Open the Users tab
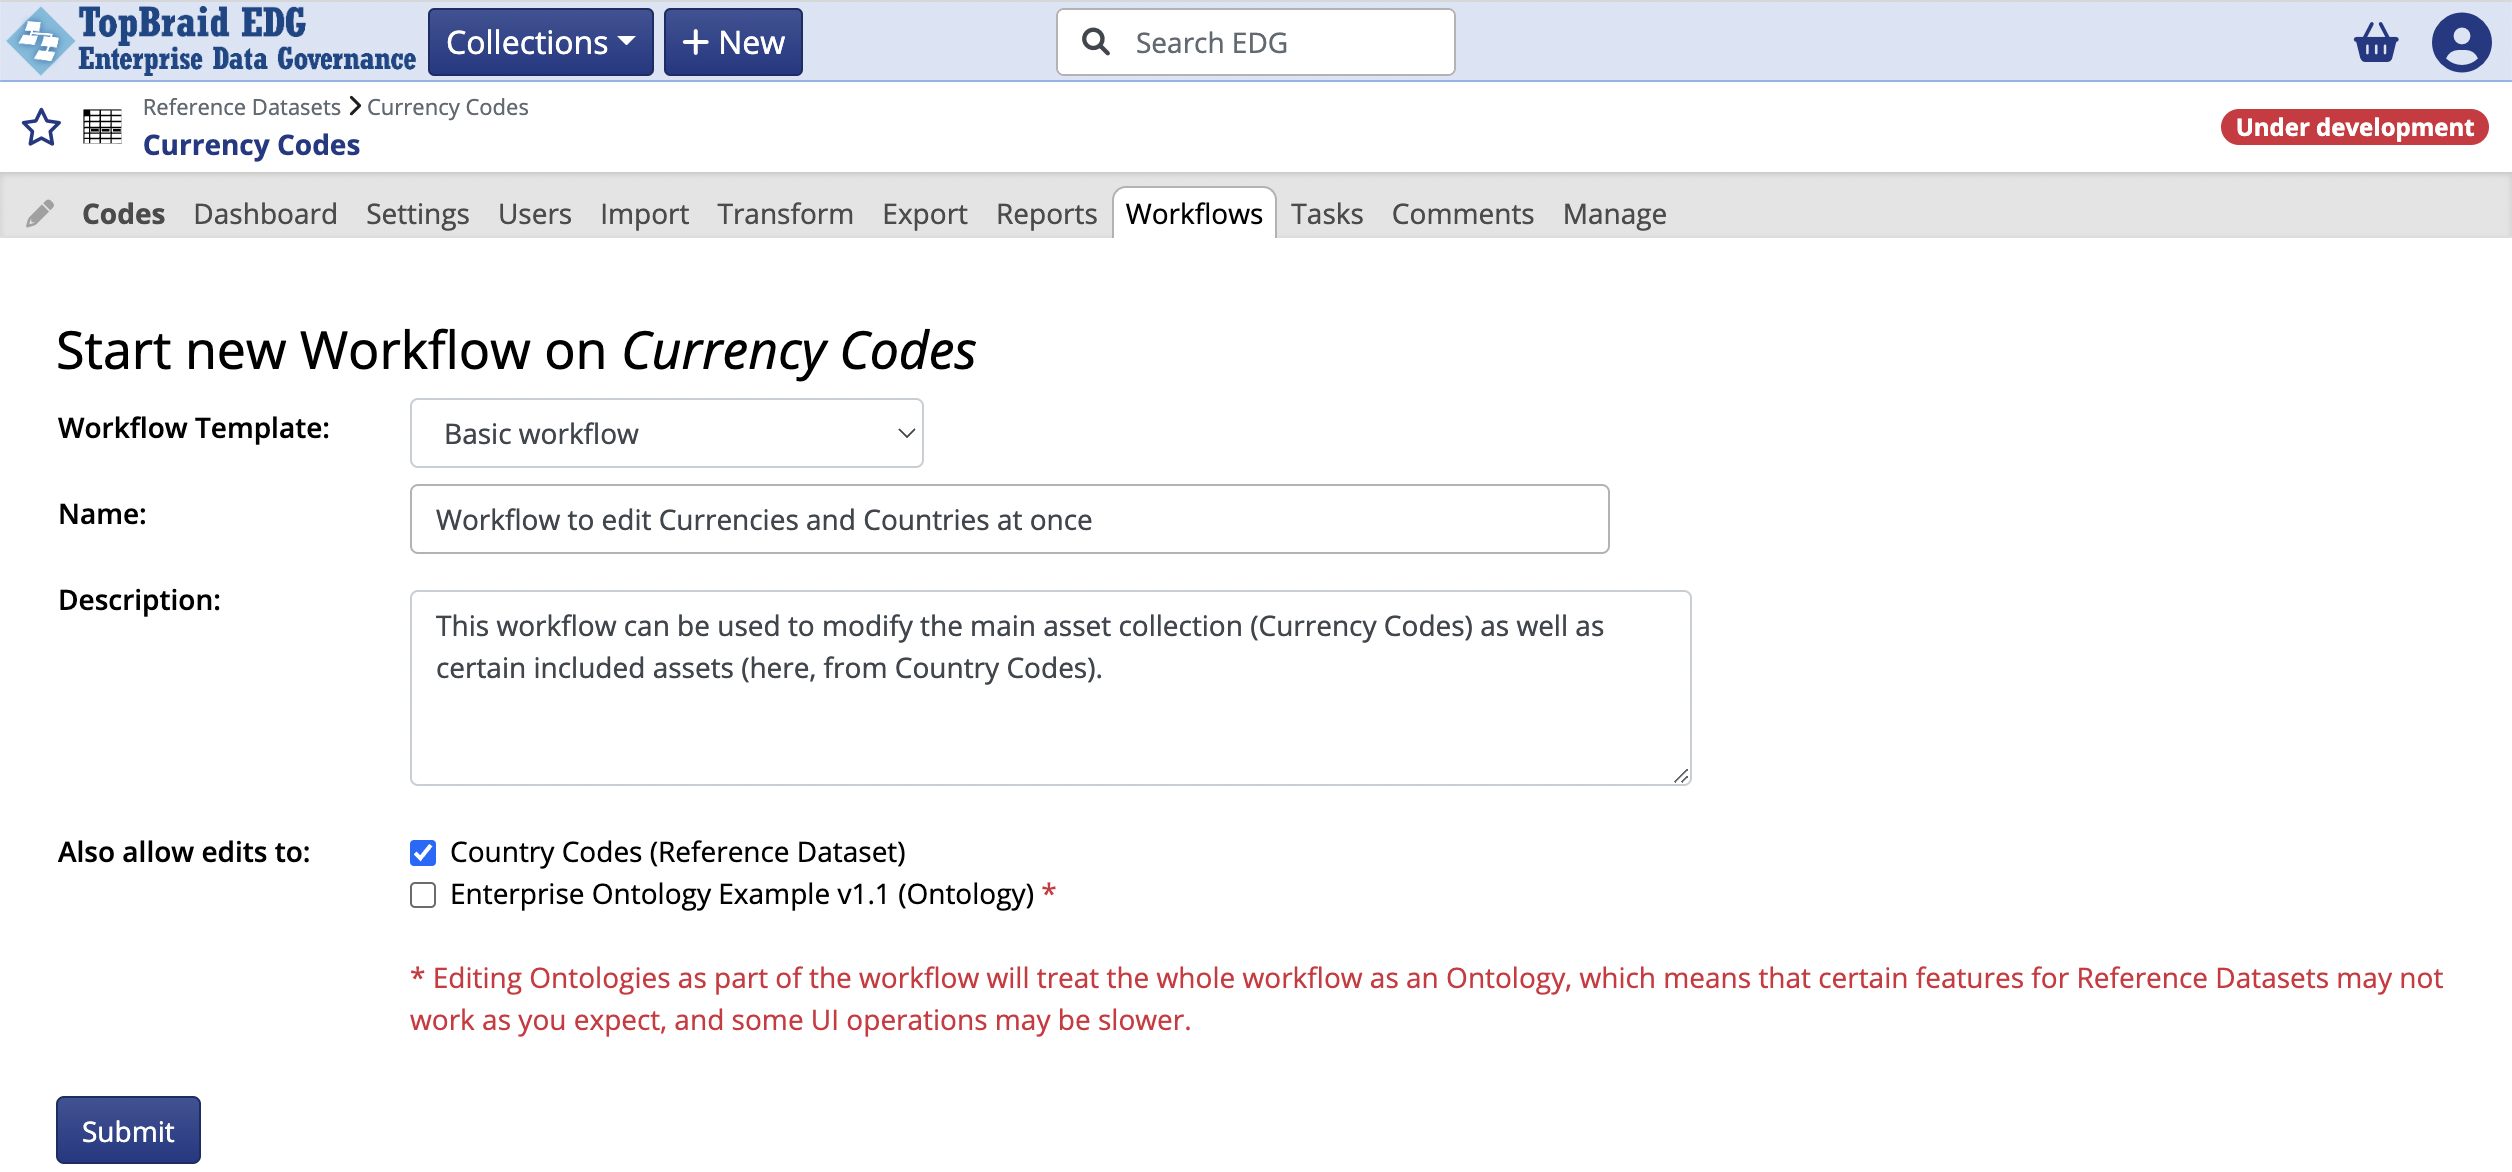The image size is (2512, 1172). point(534,213)
